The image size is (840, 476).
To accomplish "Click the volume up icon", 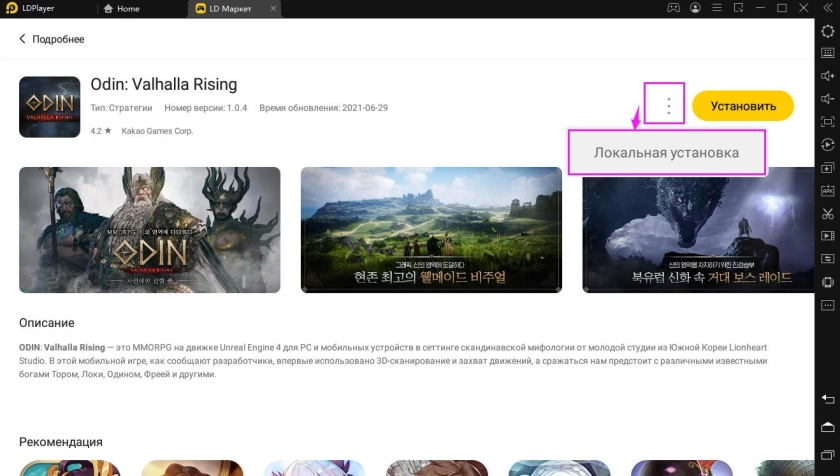I will coord(828,76).
